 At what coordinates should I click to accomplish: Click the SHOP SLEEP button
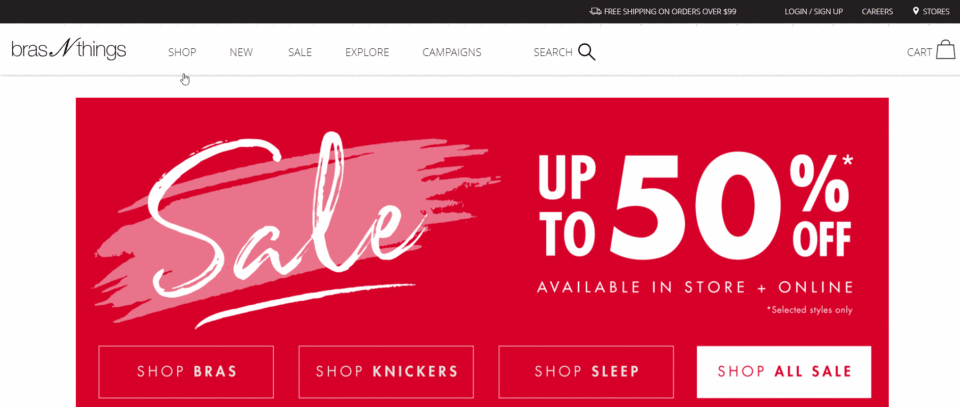coord(586,372)
